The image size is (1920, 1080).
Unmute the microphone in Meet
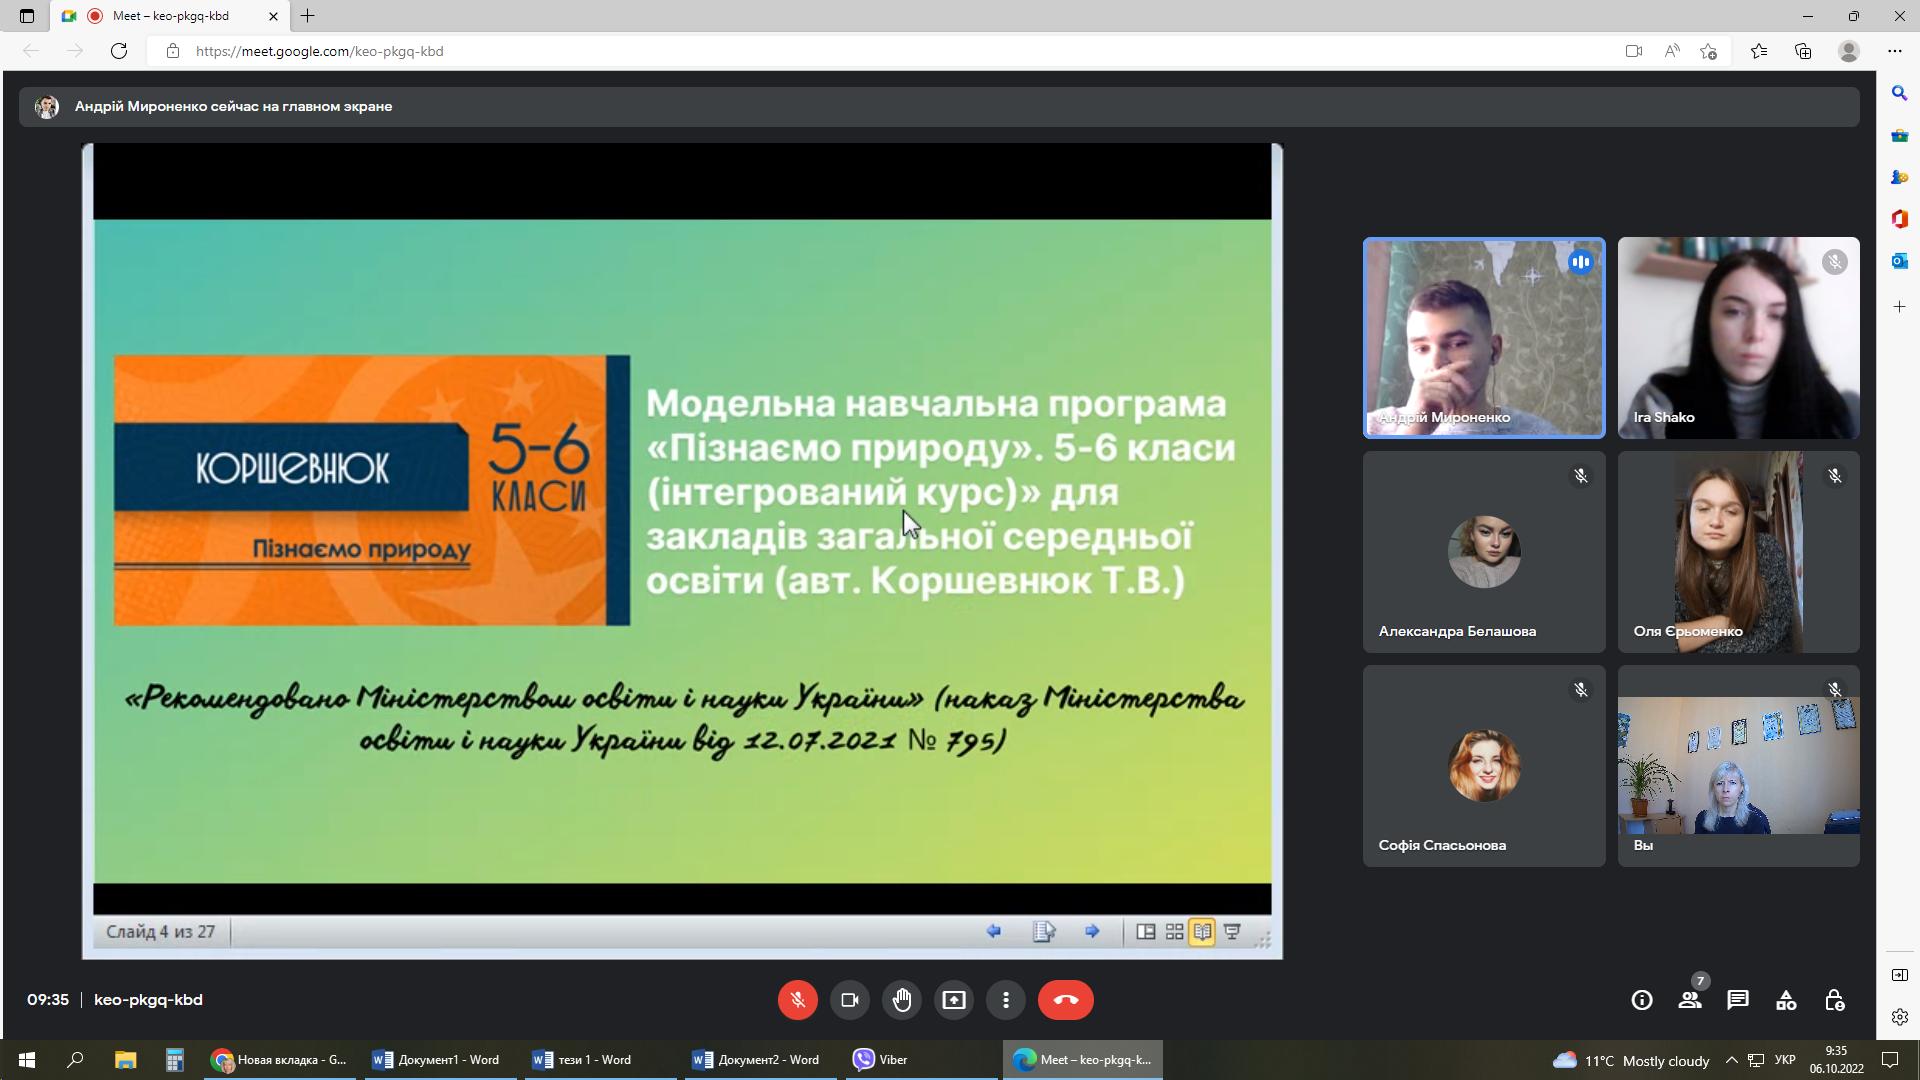point(797,1000)
